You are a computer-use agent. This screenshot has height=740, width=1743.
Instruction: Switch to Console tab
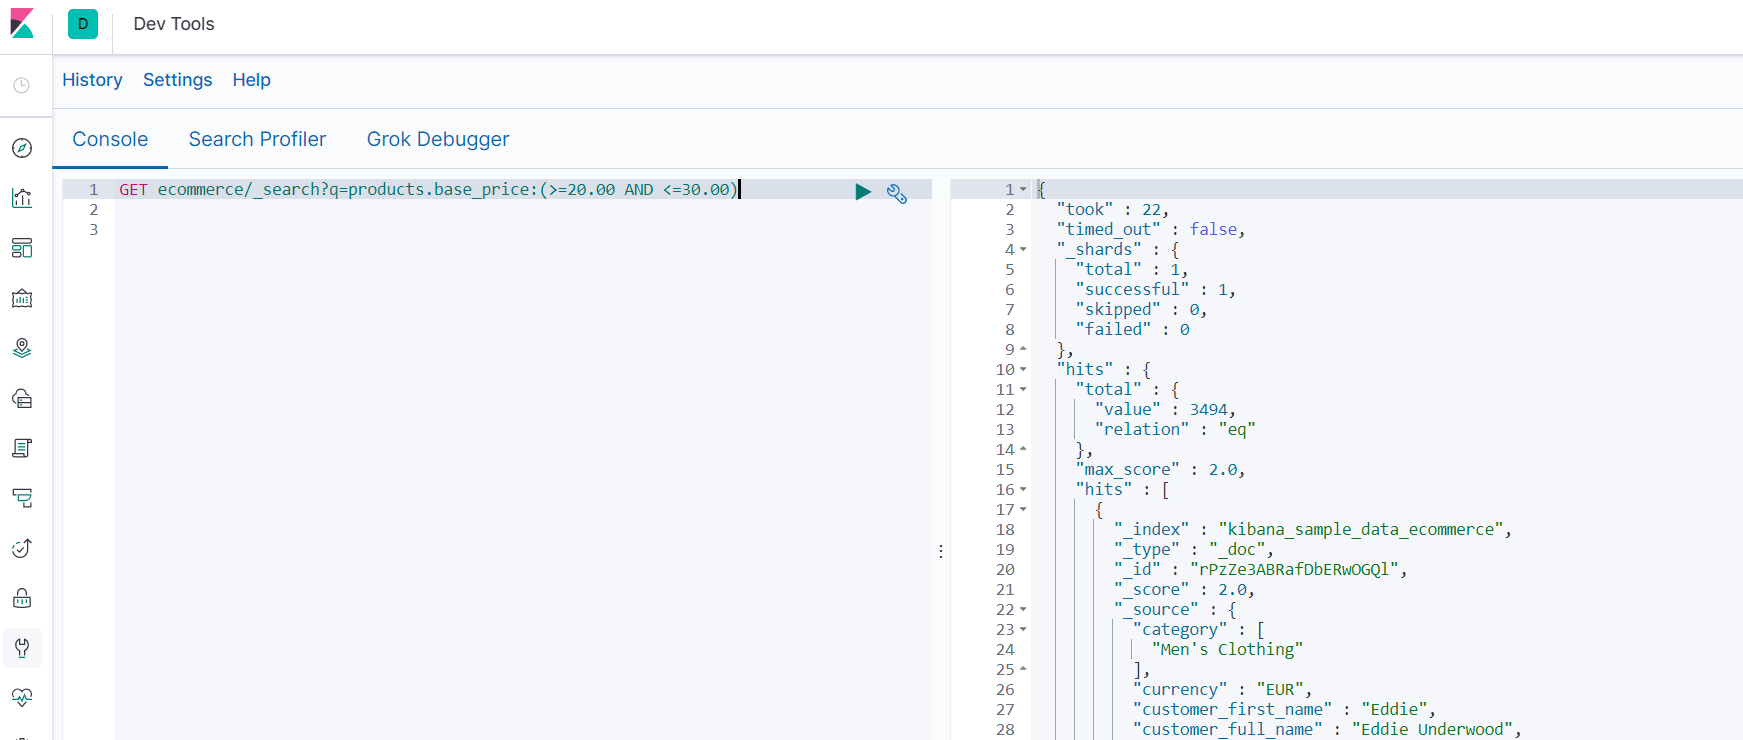point(110,139)
